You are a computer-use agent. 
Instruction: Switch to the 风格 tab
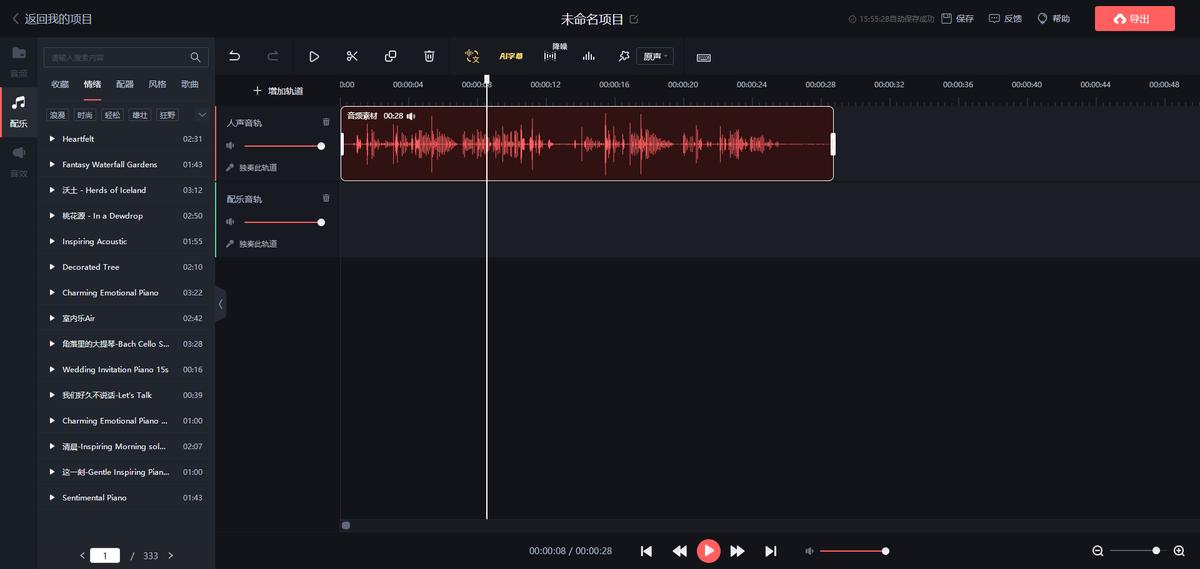point(157,85)
